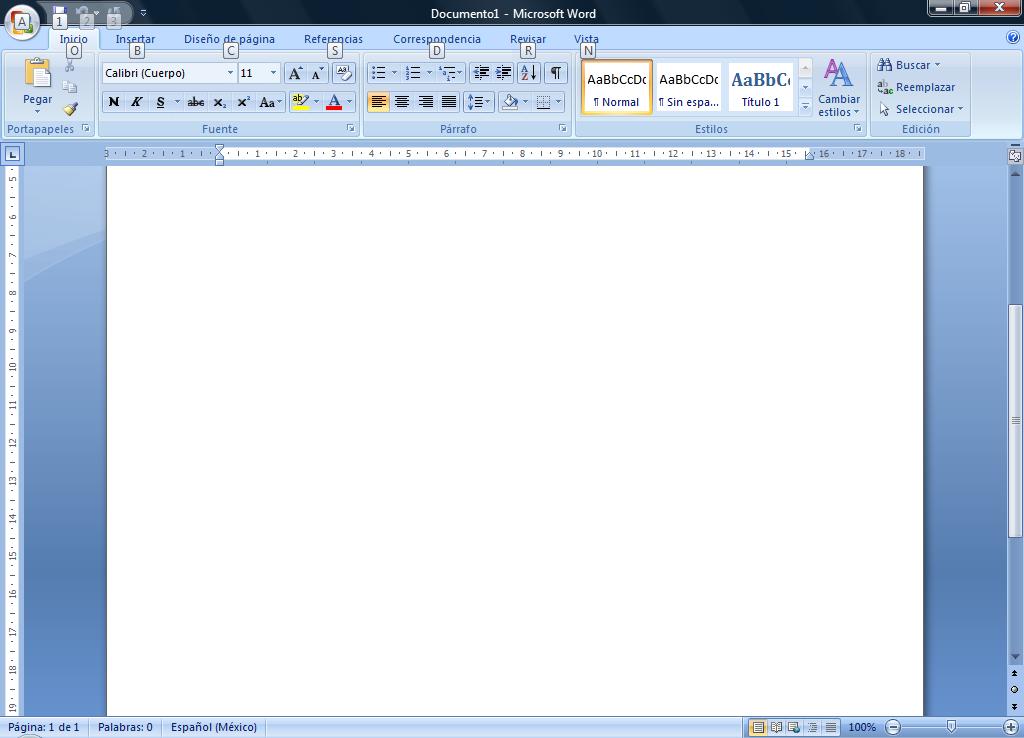Click the Pegar clipboard icon
This screenshot has height=738, width=1024.
(x=37, y=73)
